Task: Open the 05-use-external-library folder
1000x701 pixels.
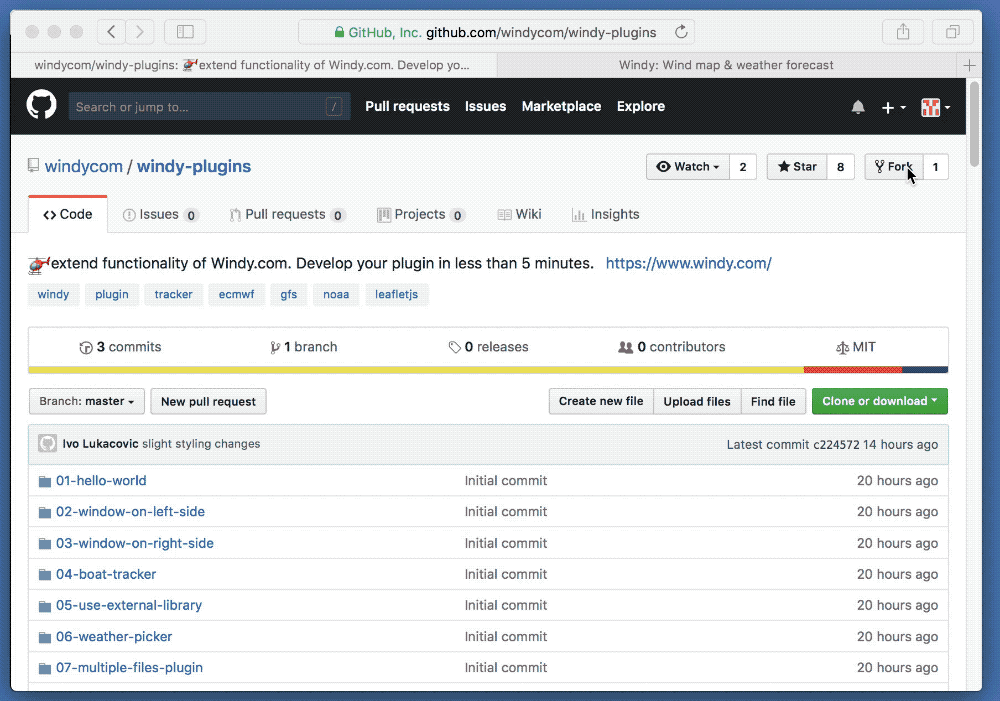Action: point(129,605)
